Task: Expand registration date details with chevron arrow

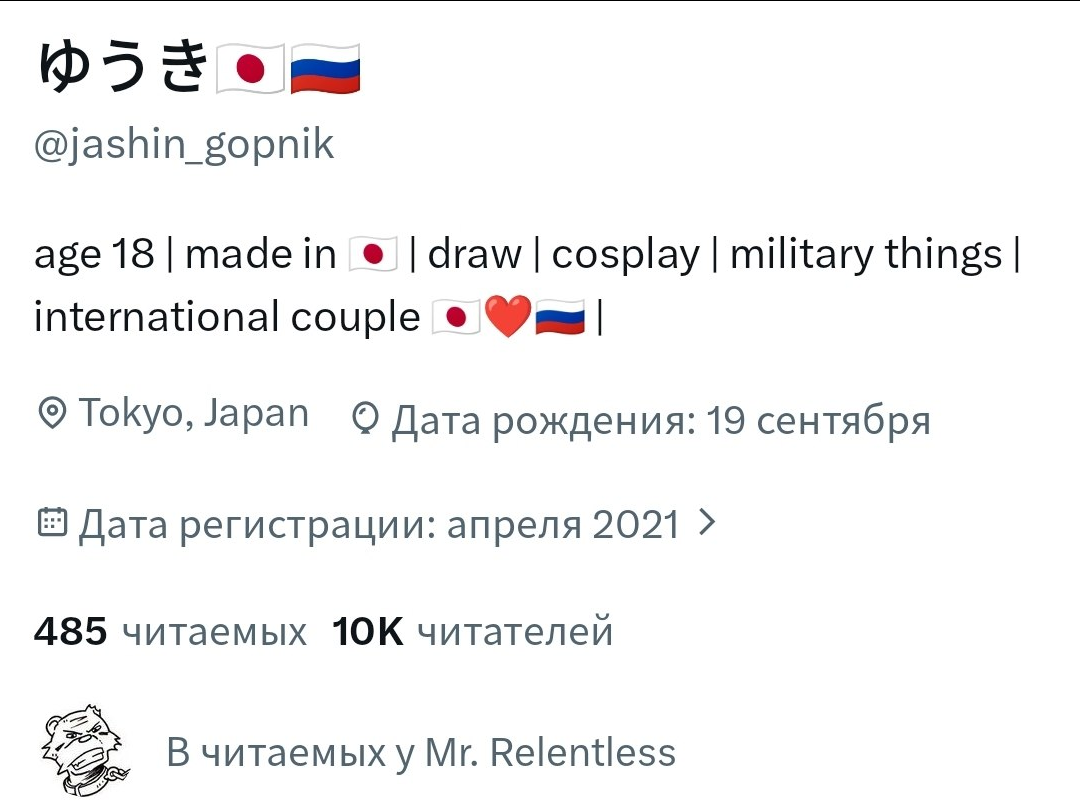Action: tap(707, 522)
